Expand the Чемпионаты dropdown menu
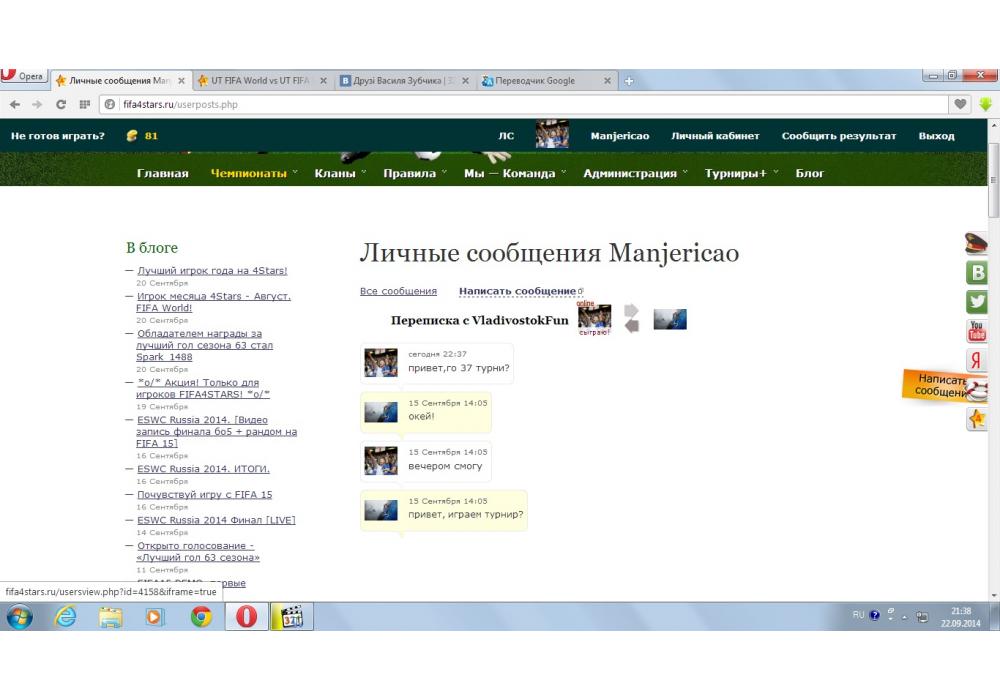Screen dimensions: 1000x700 pos(254,173)
